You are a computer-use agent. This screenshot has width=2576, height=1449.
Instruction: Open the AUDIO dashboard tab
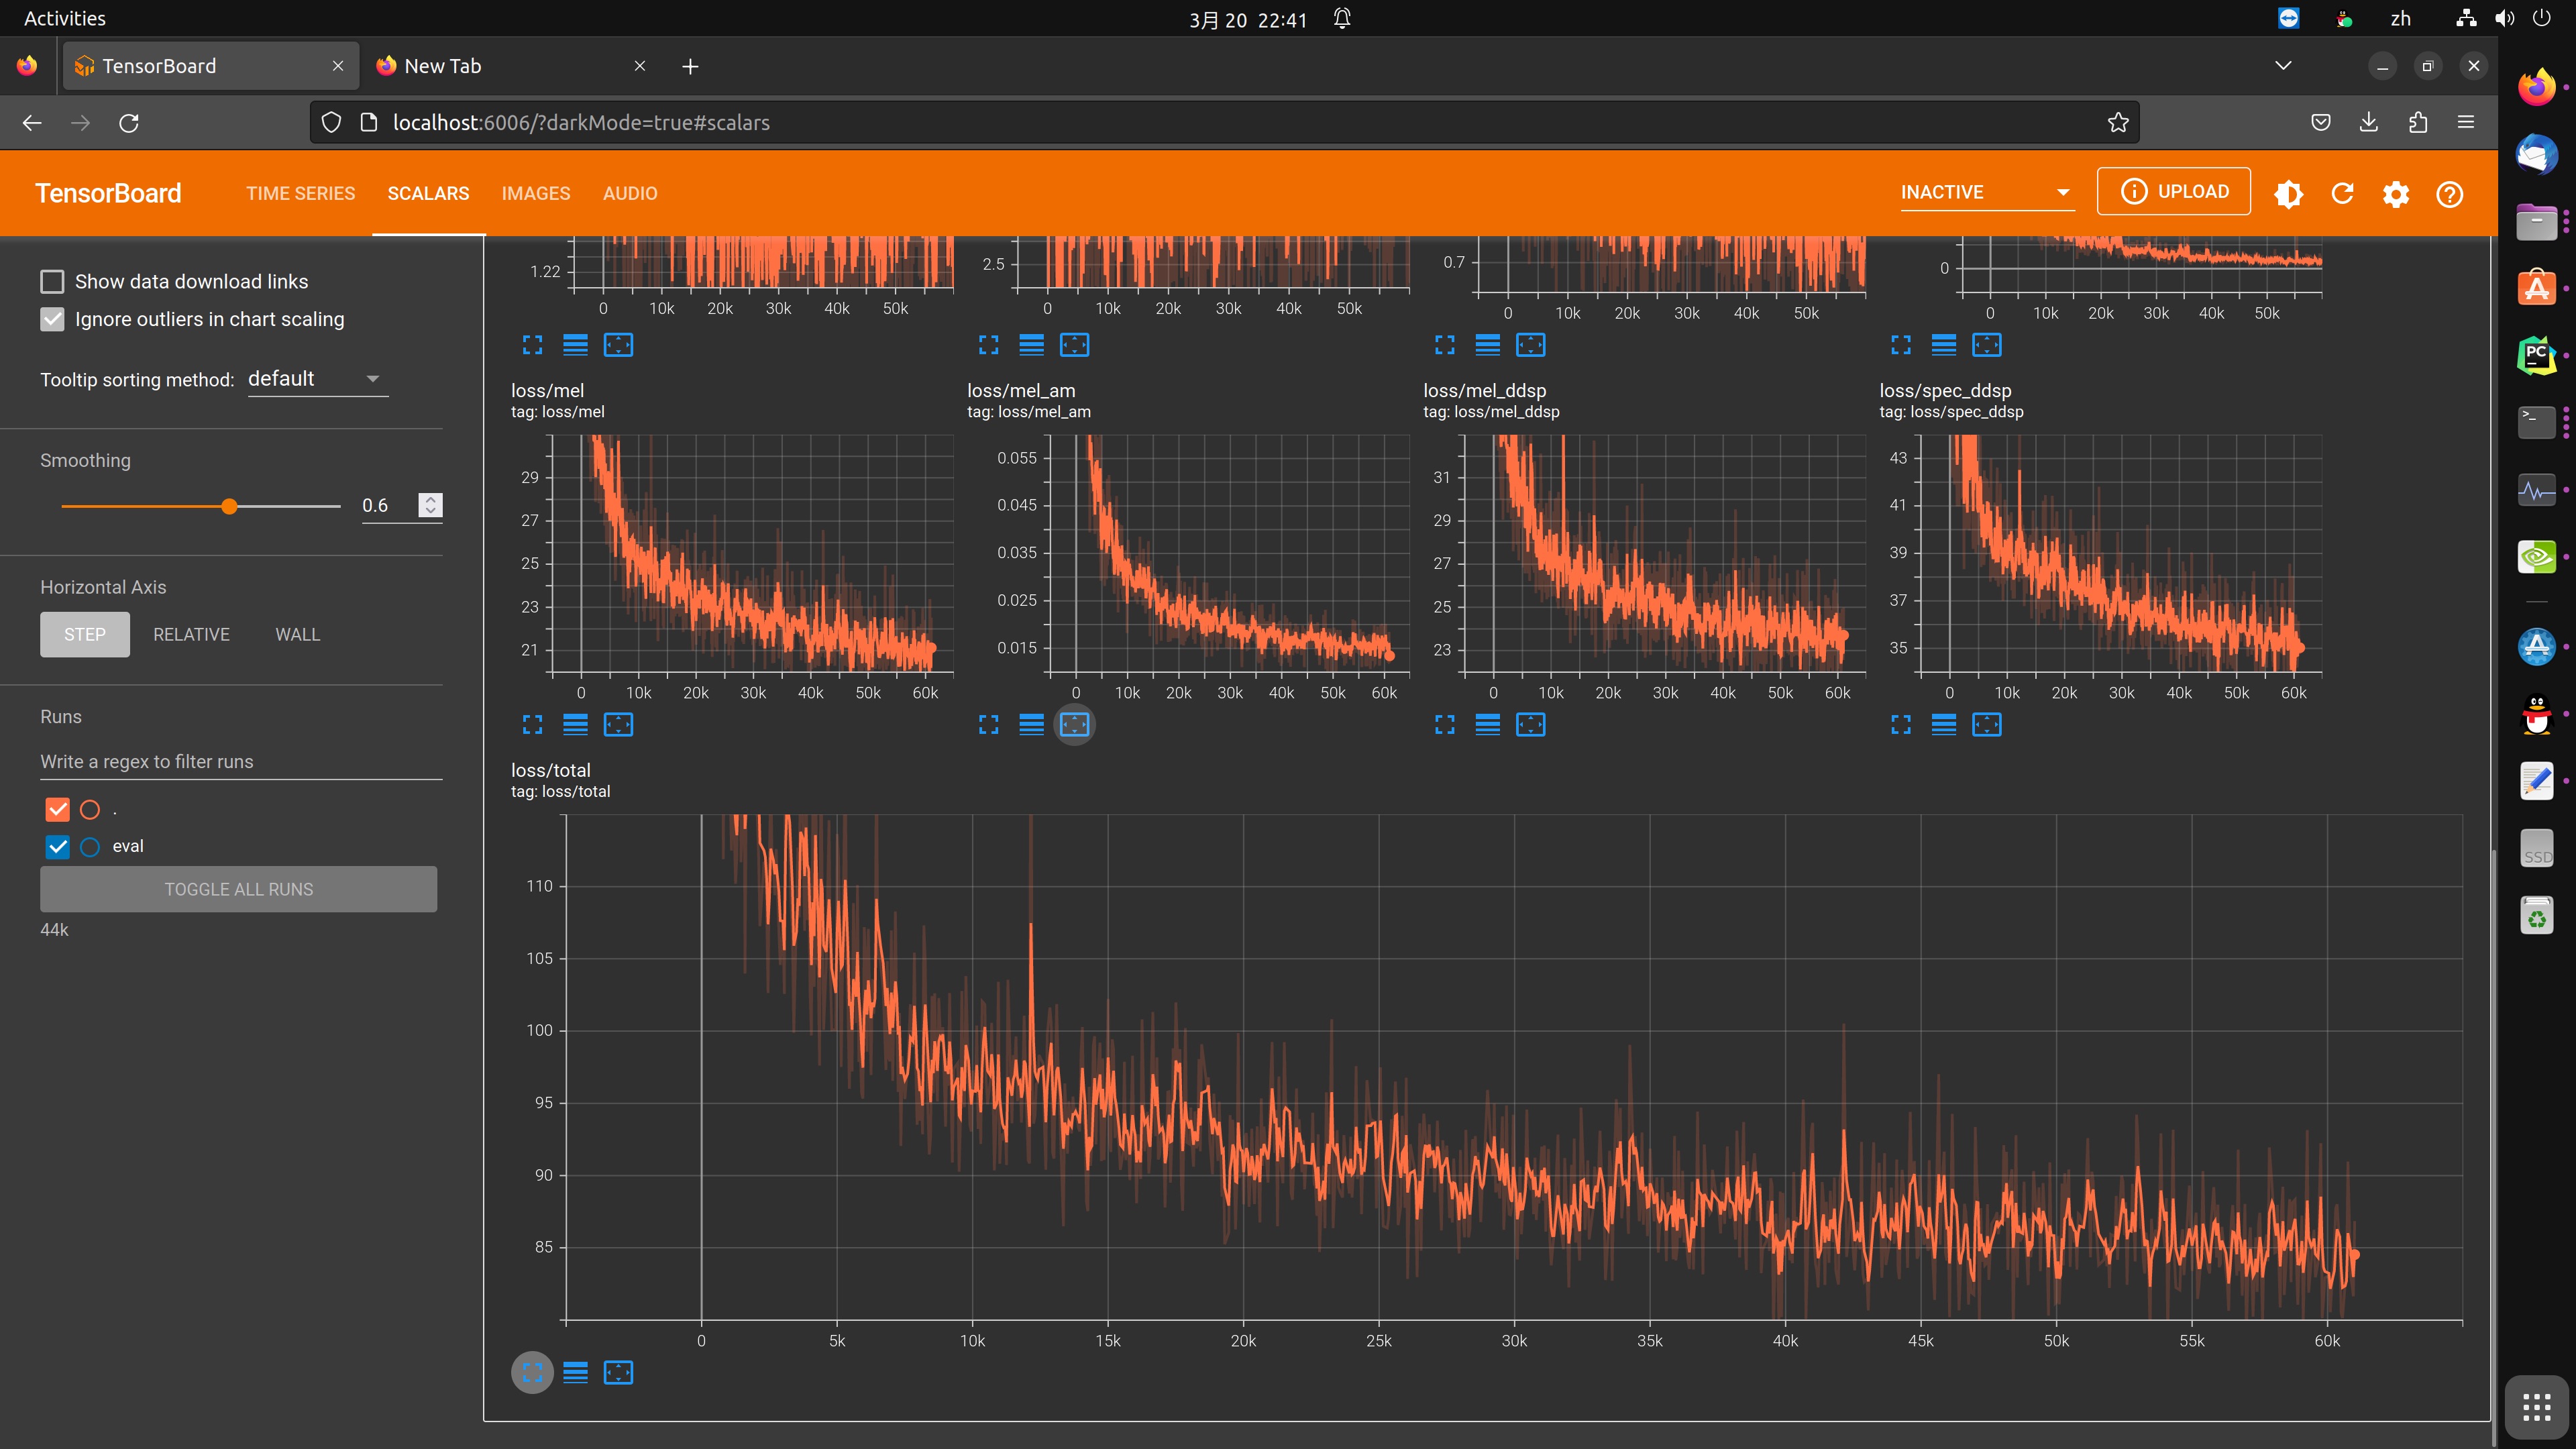click(x=630, y=193)
